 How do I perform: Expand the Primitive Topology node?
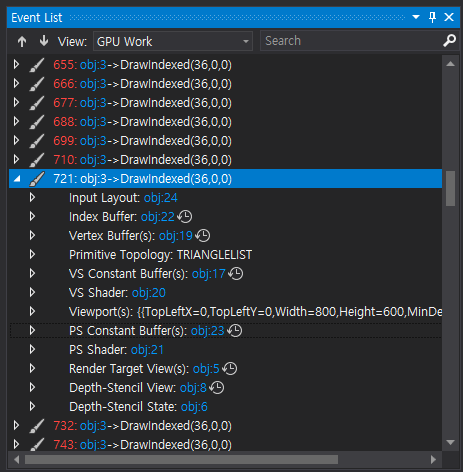point(32,254)
